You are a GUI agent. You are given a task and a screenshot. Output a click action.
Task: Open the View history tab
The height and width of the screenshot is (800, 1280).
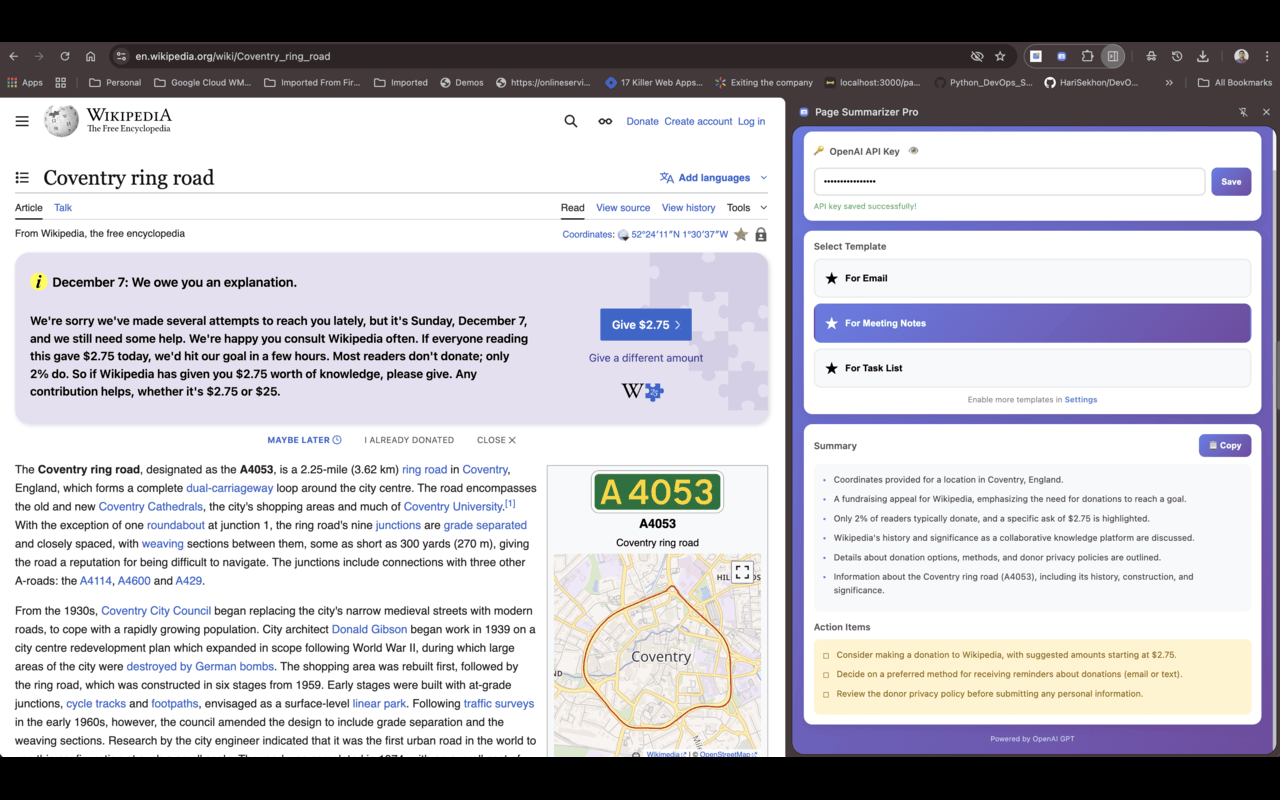click(688, 208)
